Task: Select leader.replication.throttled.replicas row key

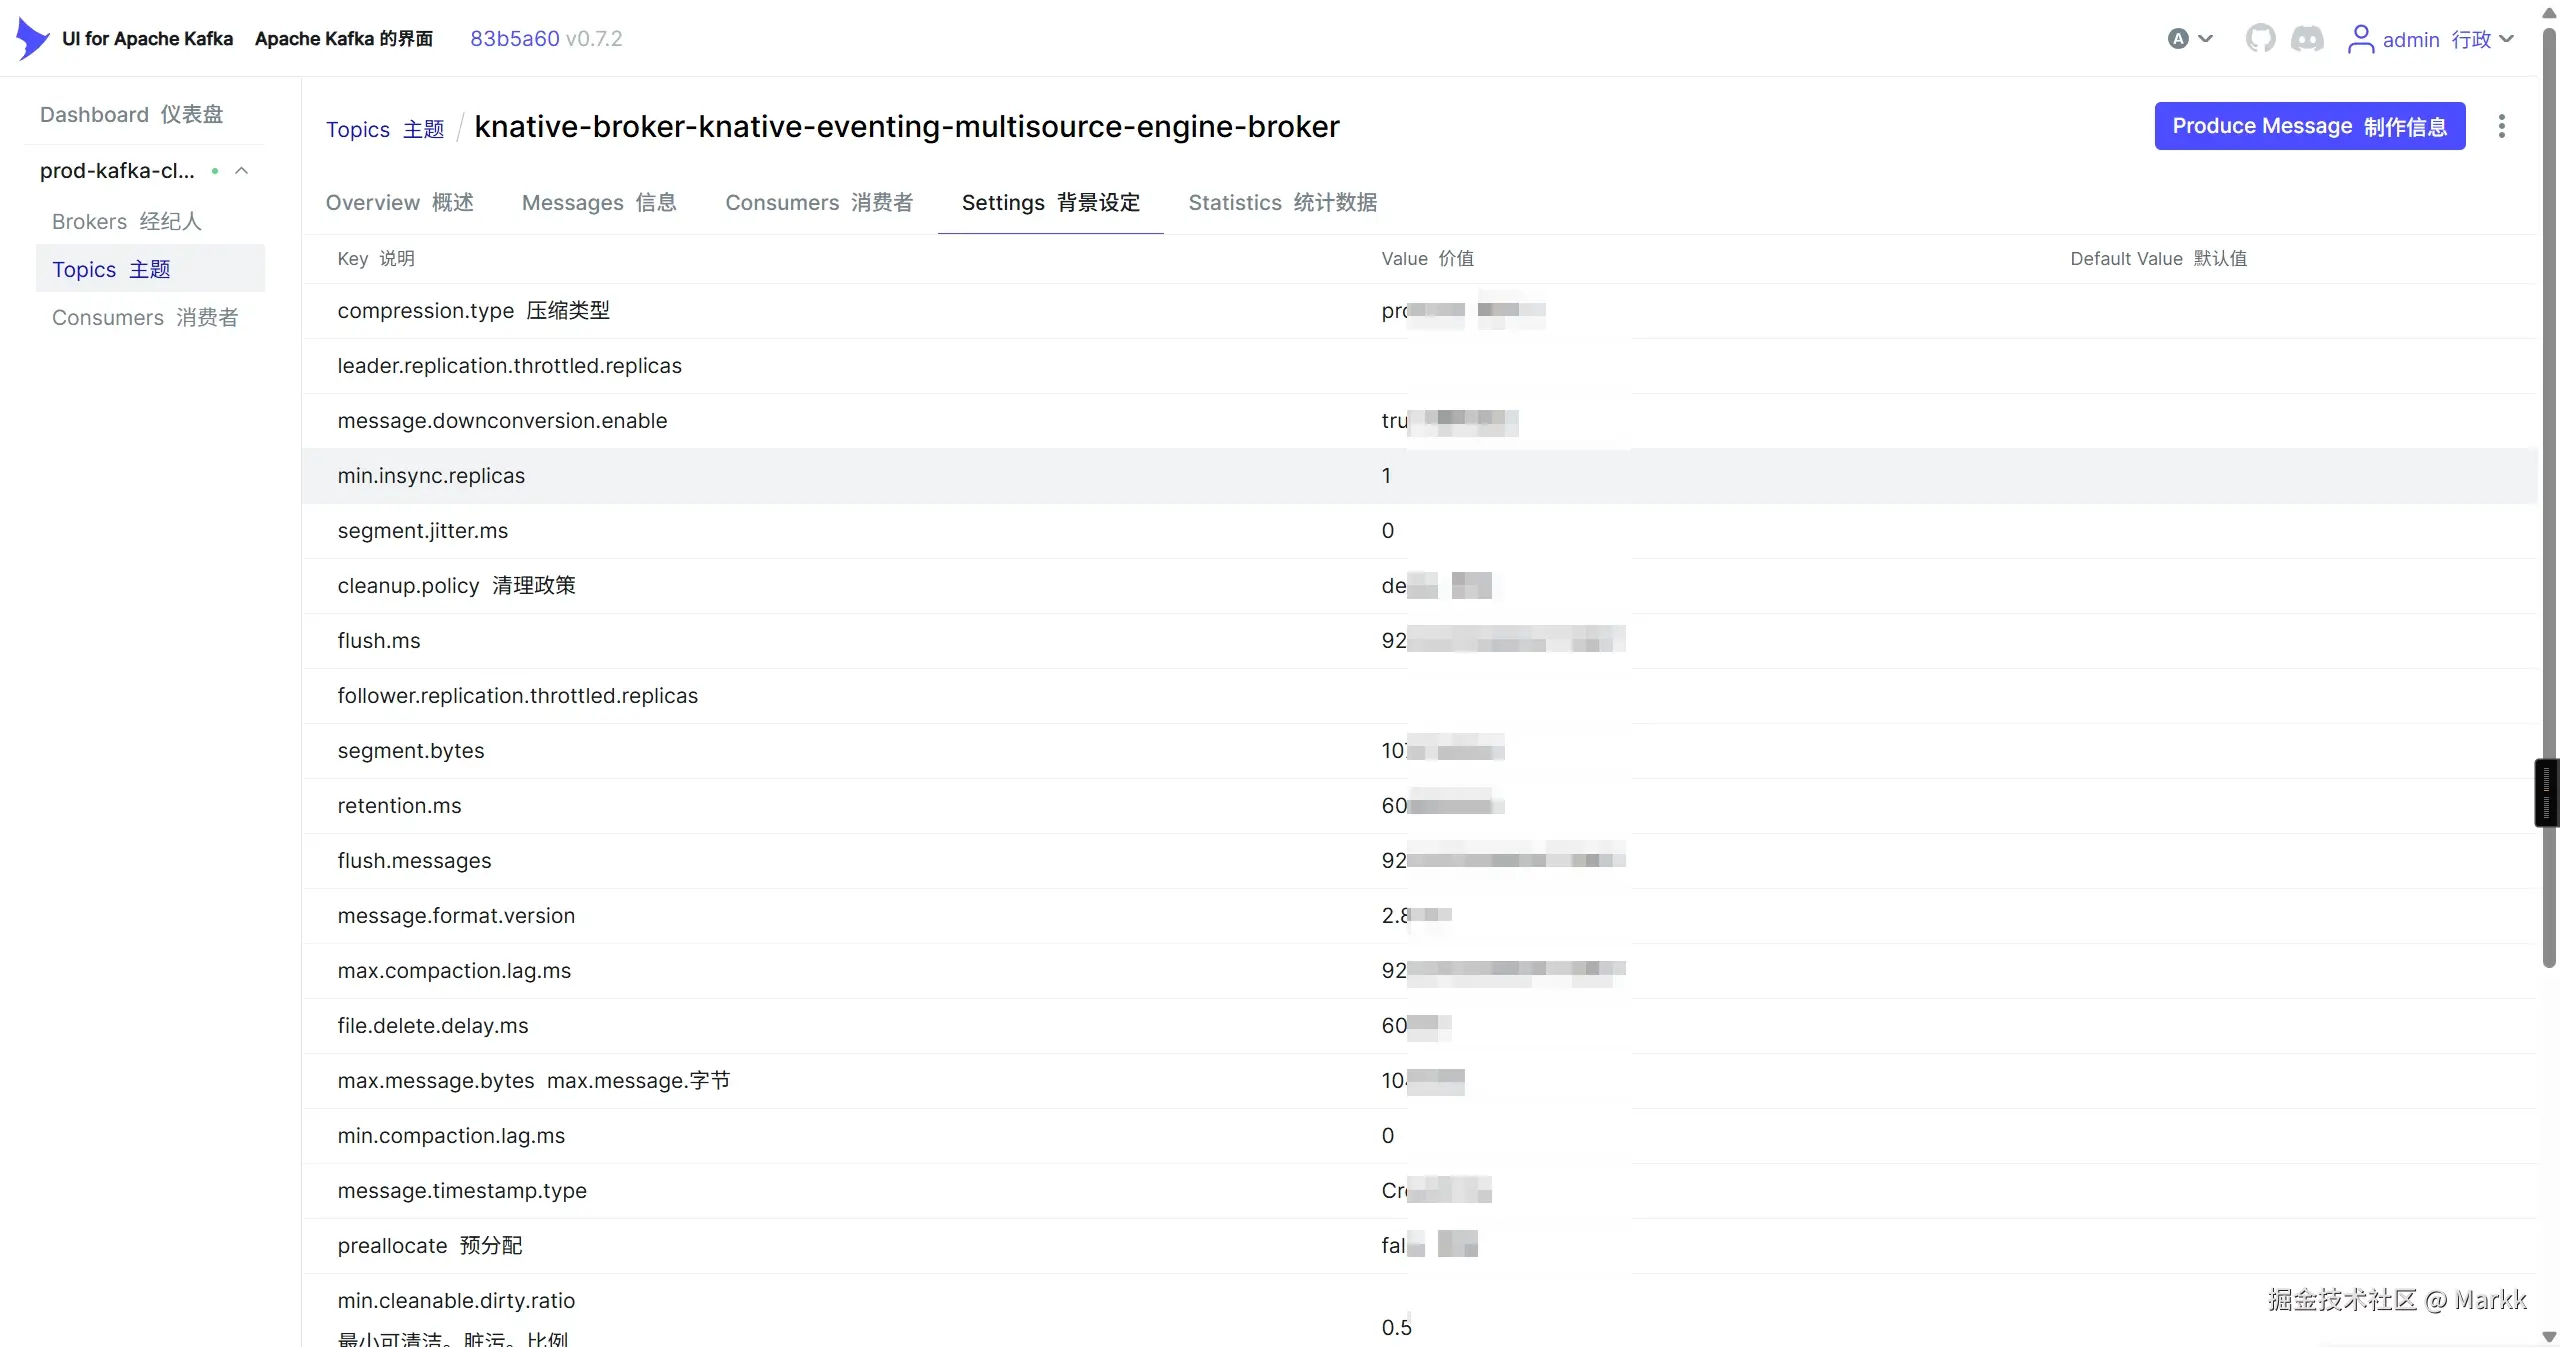Action: [509, 366]
